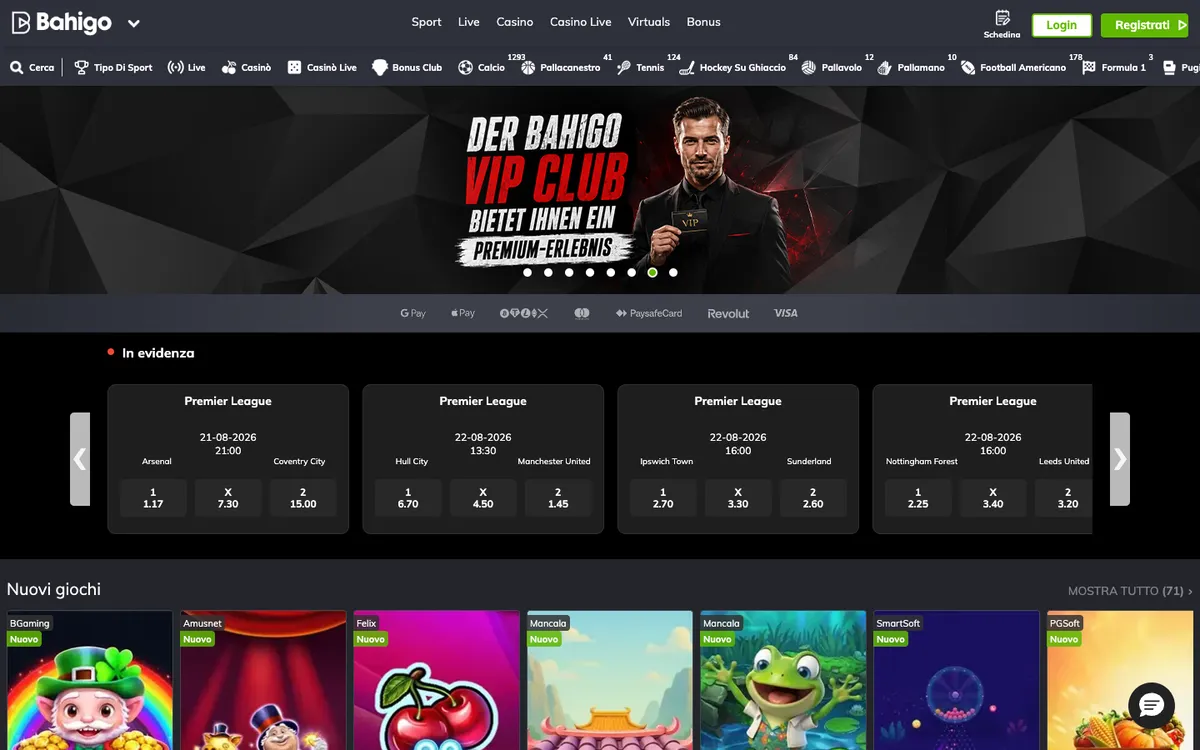Bet on Arsenal draw at 7.30
The image size is (1200, 750).
(228, 498)
